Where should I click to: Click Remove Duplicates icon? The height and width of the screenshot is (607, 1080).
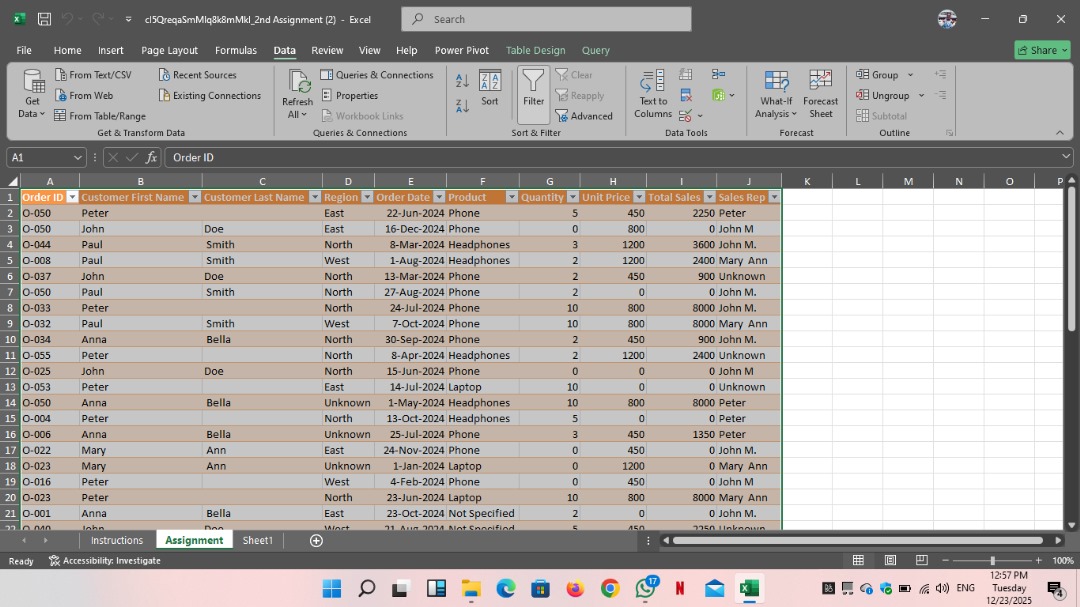point(685,95)
